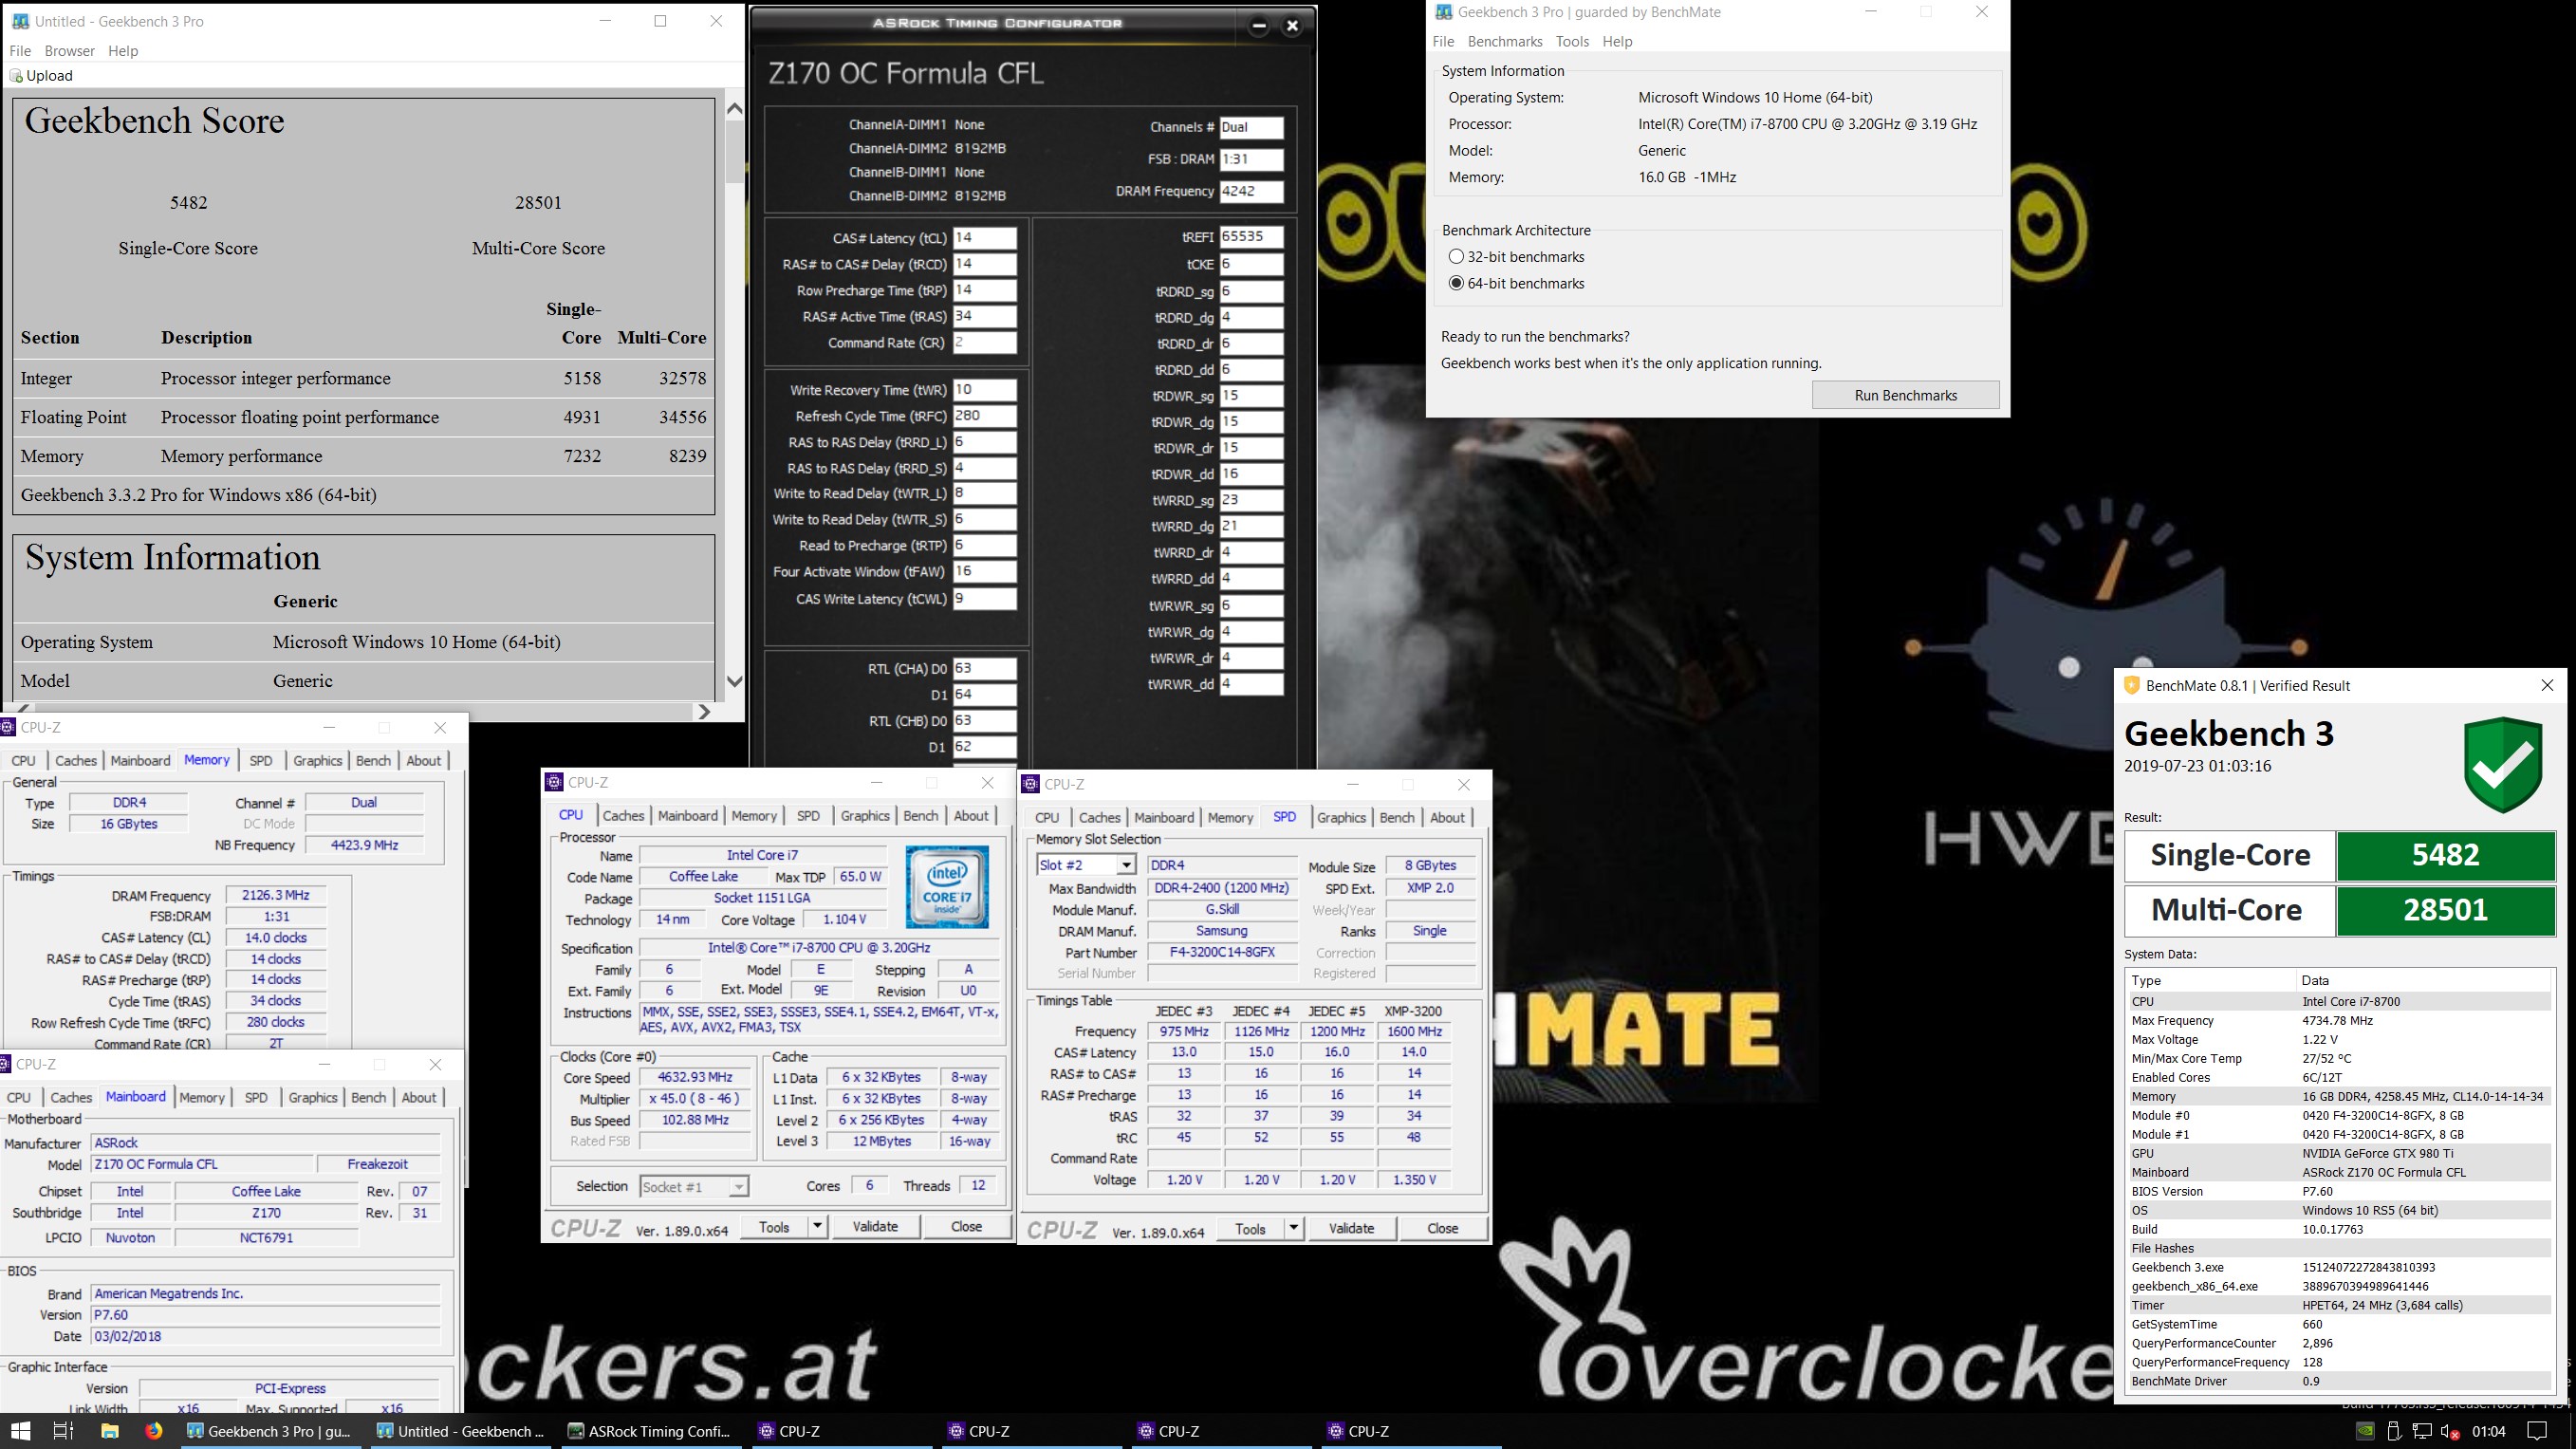Image resolution: width=2576 pixels, height=1449 pixels.
Task: Open the Slot #2 memory slot dropdown
Action: [x=1127, y=865]
